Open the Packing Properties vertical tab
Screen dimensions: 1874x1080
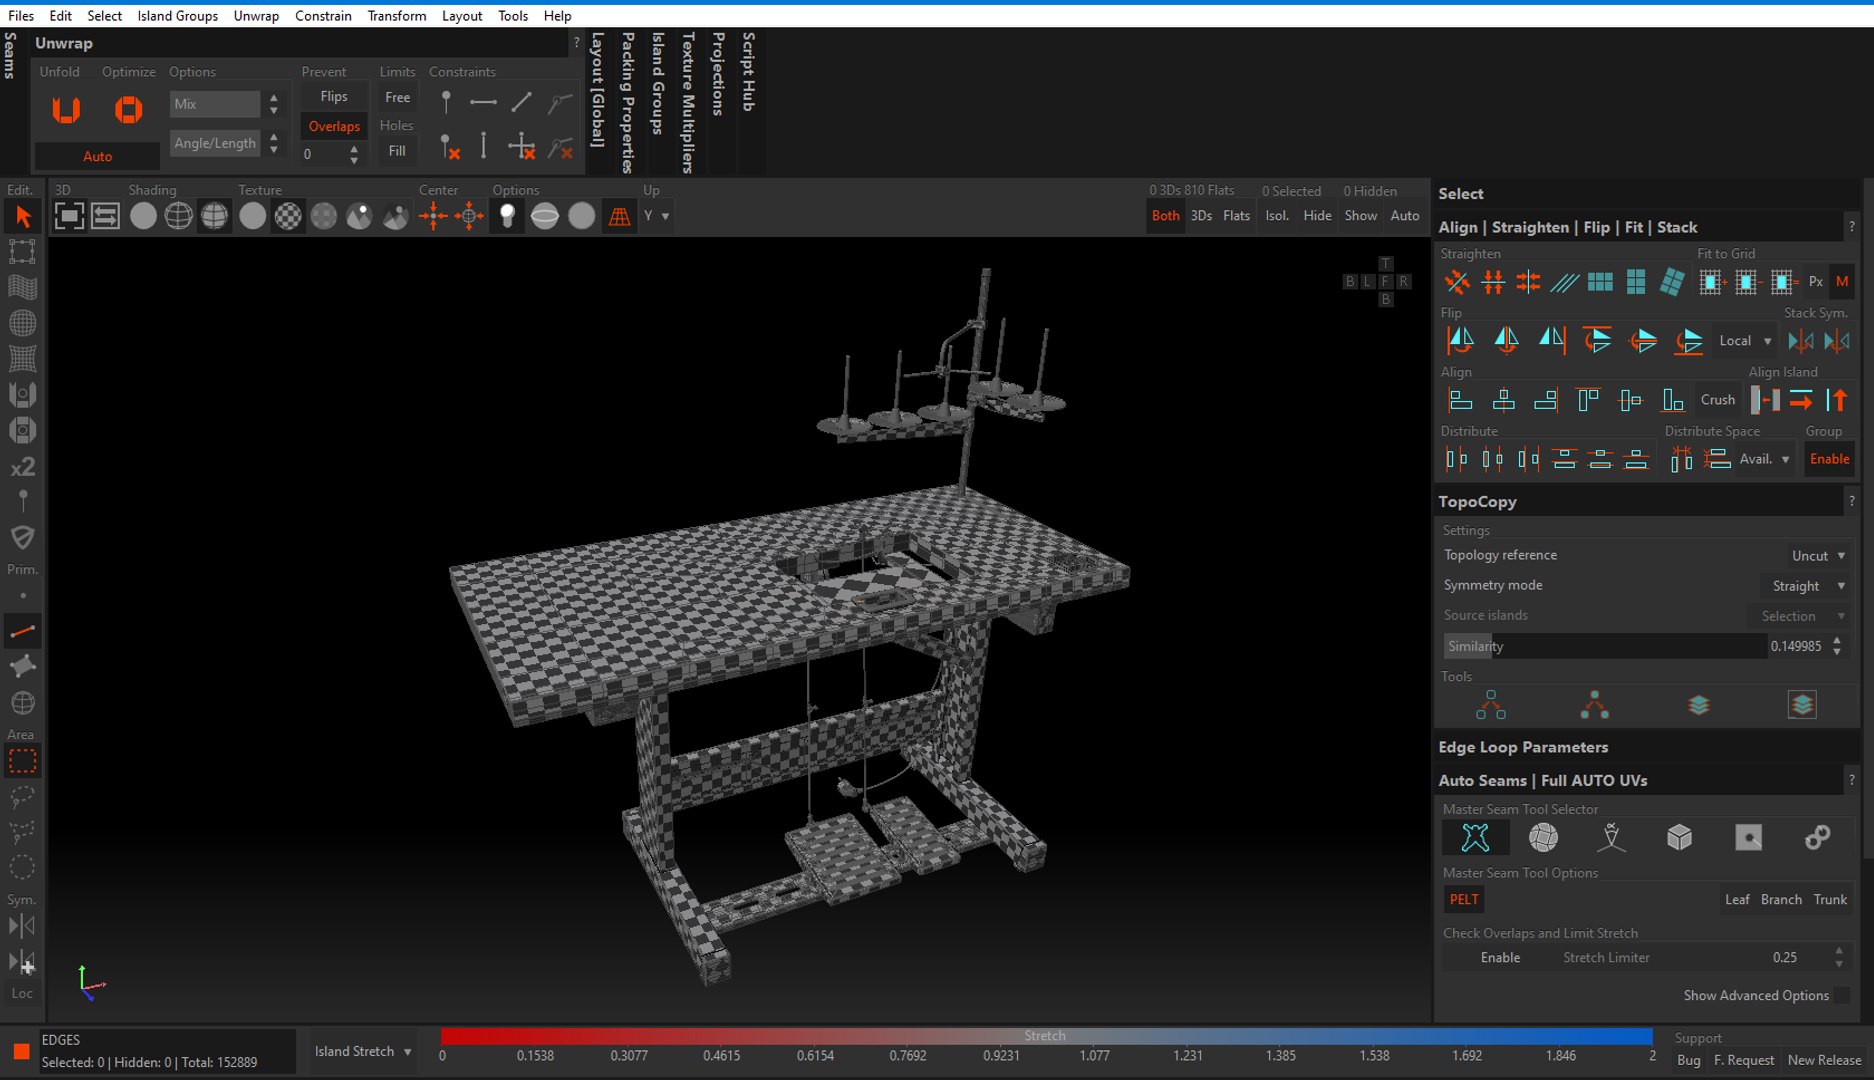(628, 102)
